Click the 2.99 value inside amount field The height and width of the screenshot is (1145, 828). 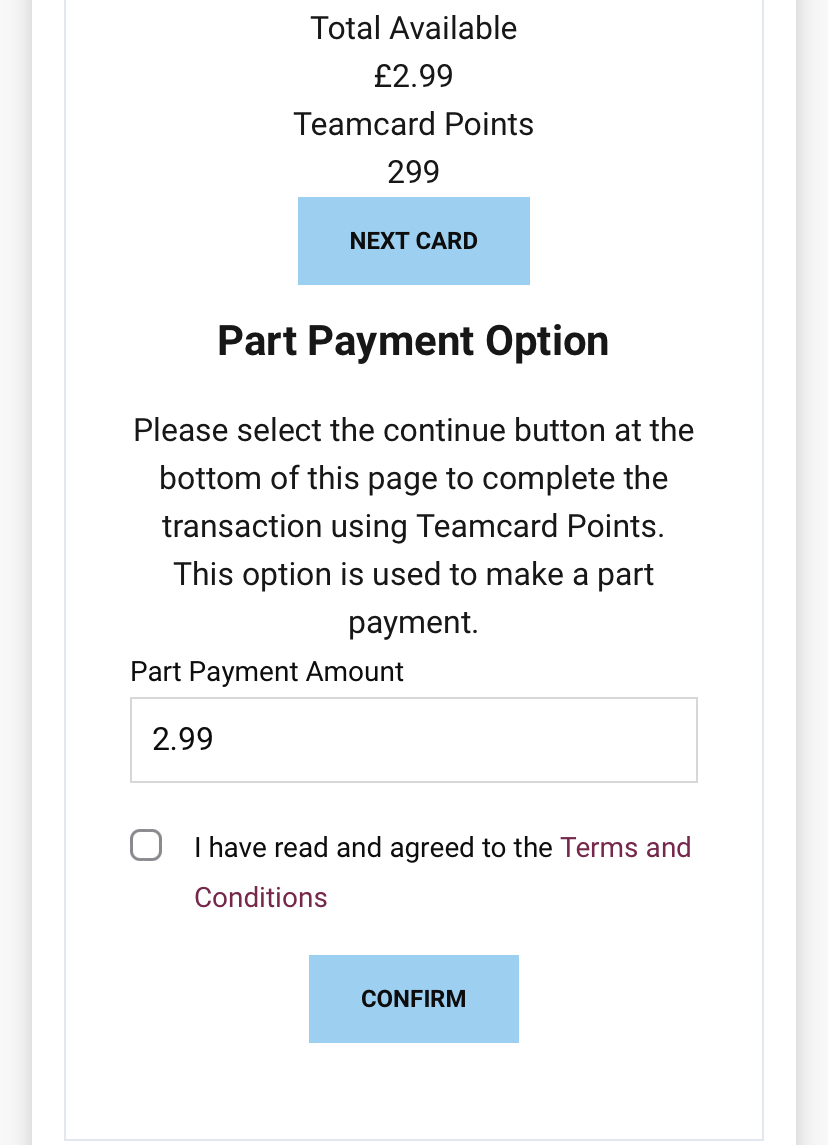[183, 740]
